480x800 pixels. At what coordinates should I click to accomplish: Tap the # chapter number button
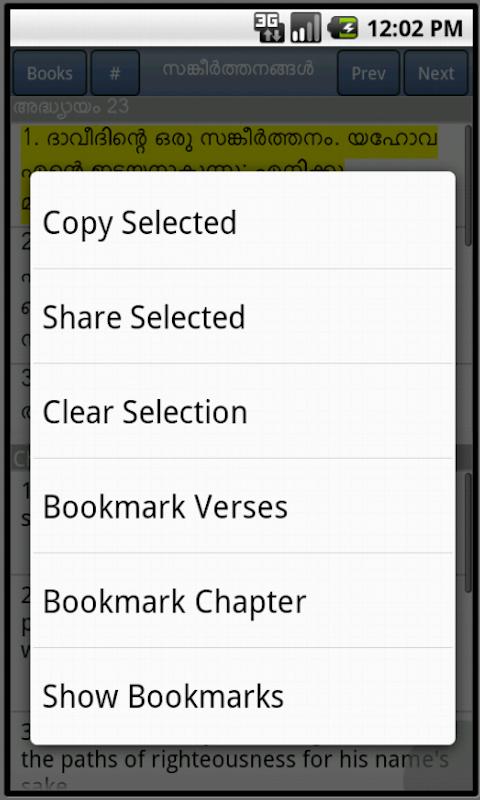coord(115,73)
